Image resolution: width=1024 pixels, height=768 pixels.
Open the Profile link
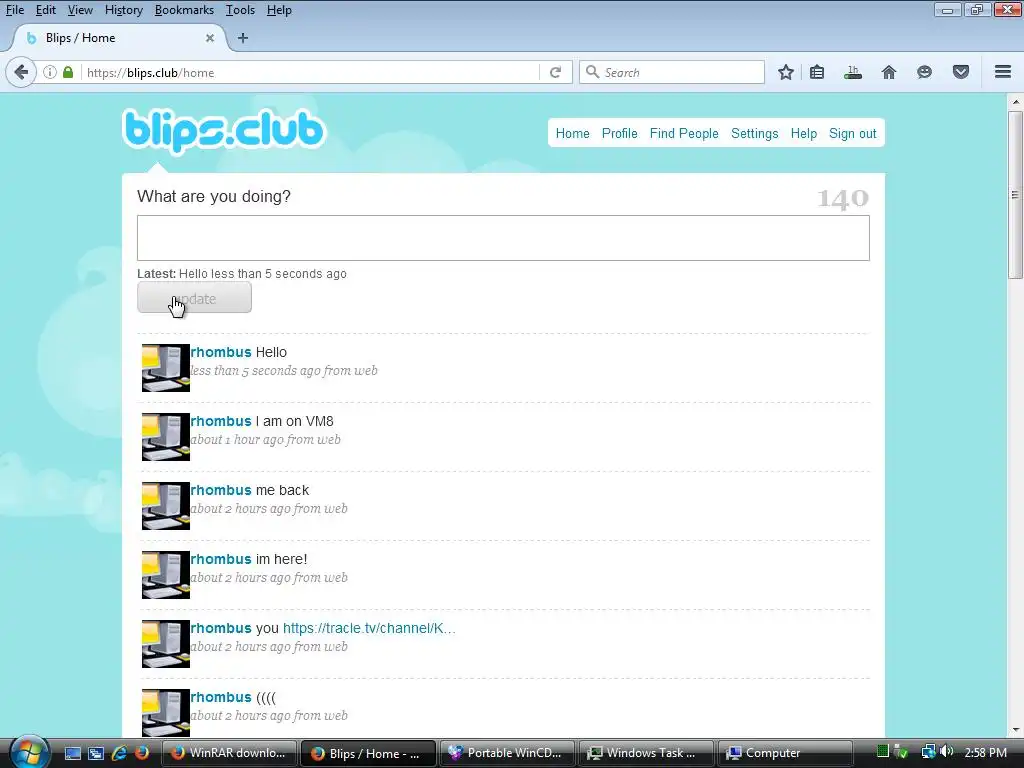pos(619,133)
